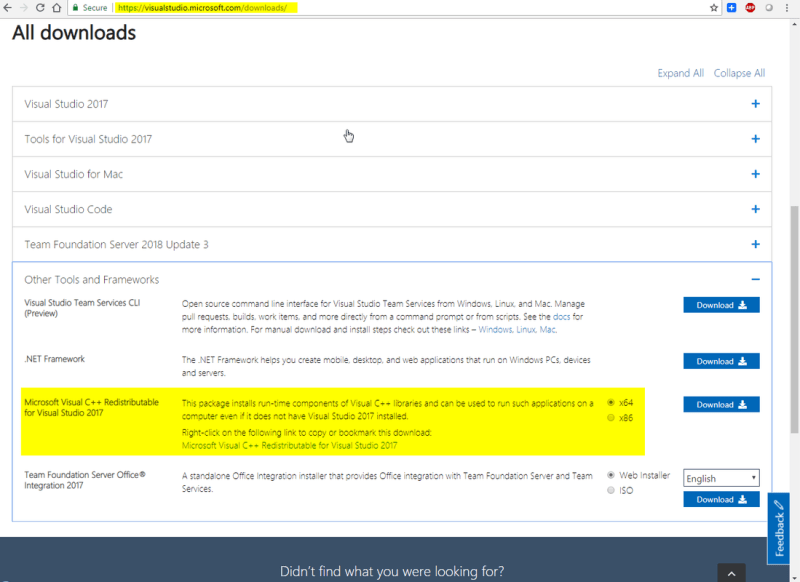Click the blue plus extension icon

coord(732,8)
